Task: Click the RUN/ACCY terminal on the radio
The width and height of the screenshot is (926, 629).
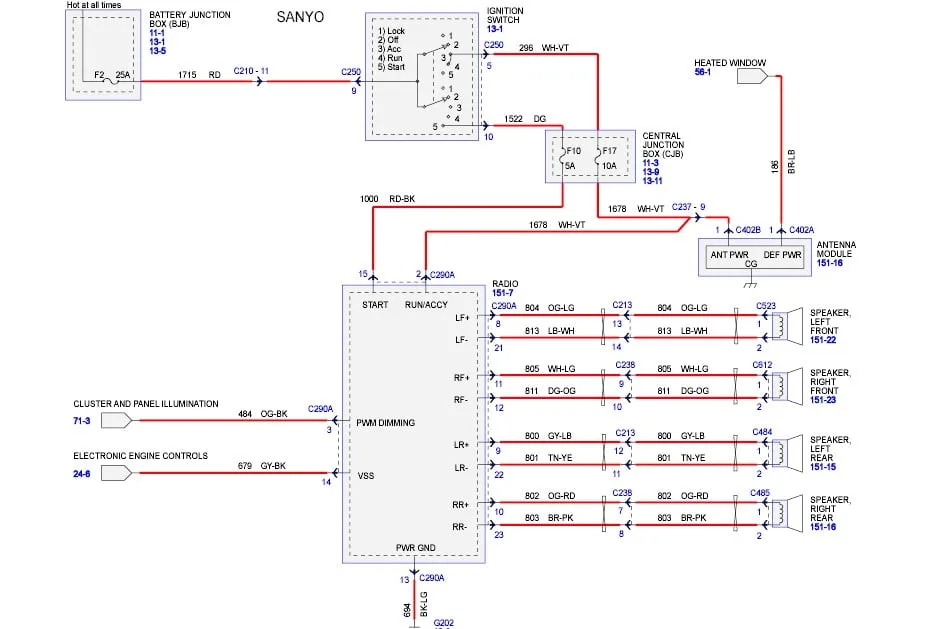Action: pos(426,305)
